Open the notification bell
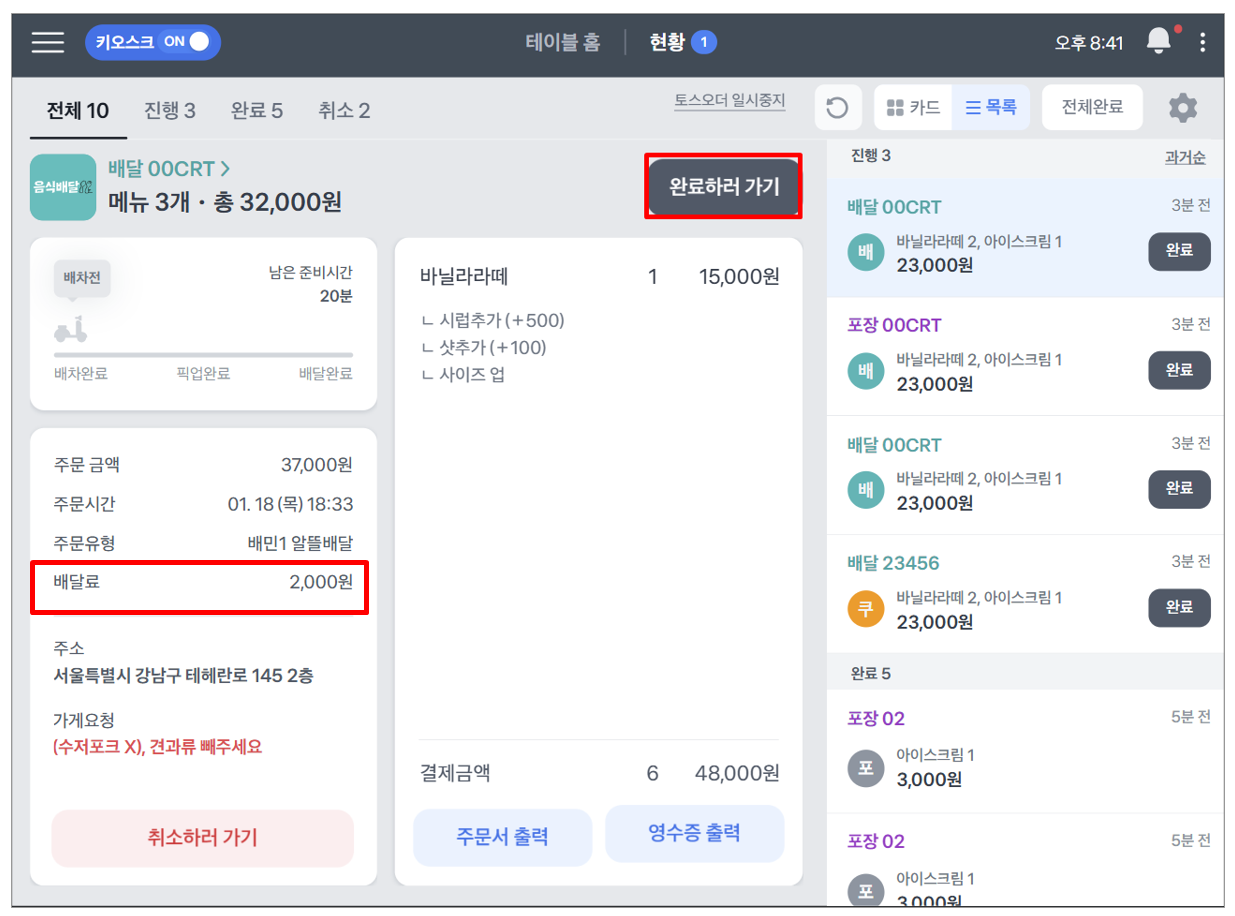1235x916 pixels. pyautogui.click(x=1159, y=41)
